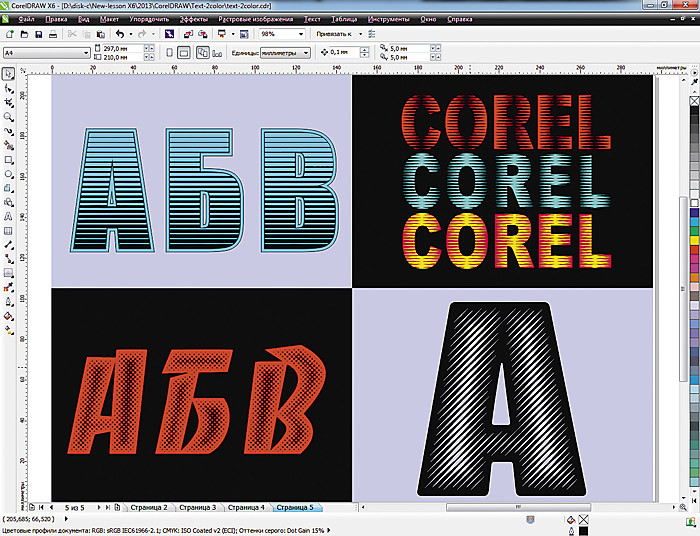Screen dimensions: 700x536
Task: Pick the yellow swatch in the color palette
Action: (x=694, y=241)
